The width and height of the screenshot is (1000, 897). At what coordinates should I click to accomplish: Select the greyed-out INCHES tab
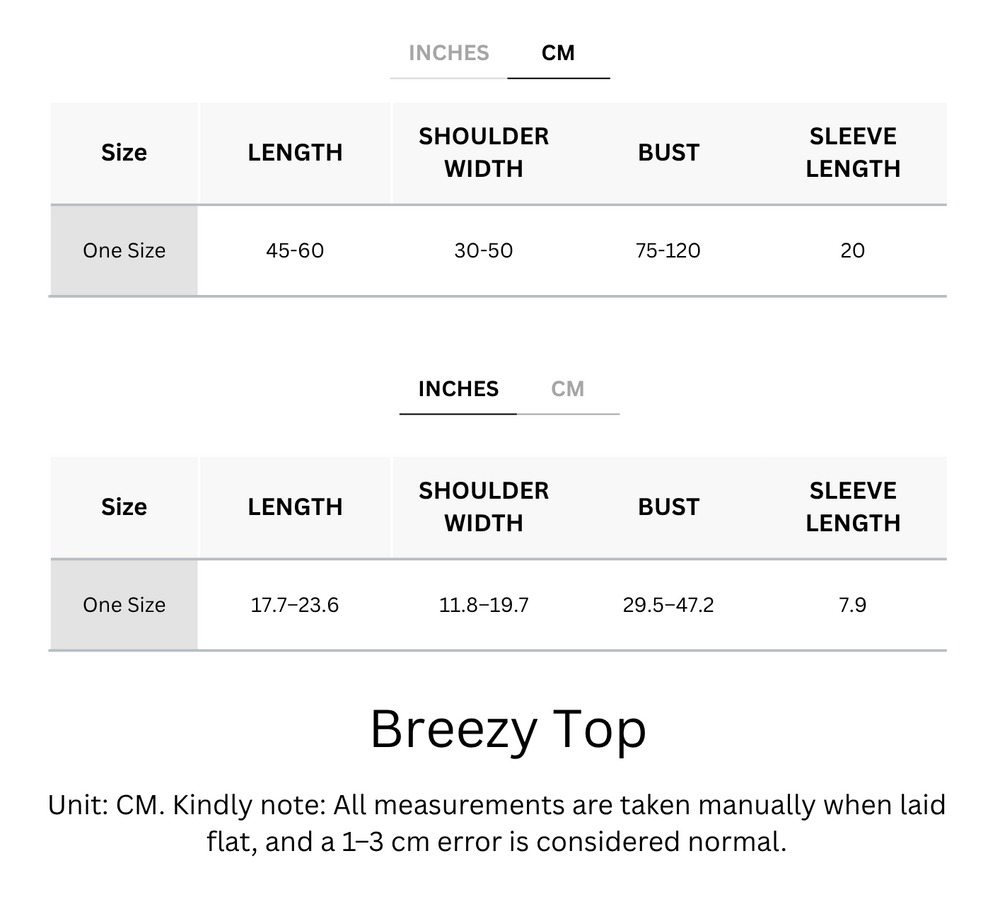(x=448, y=53)
